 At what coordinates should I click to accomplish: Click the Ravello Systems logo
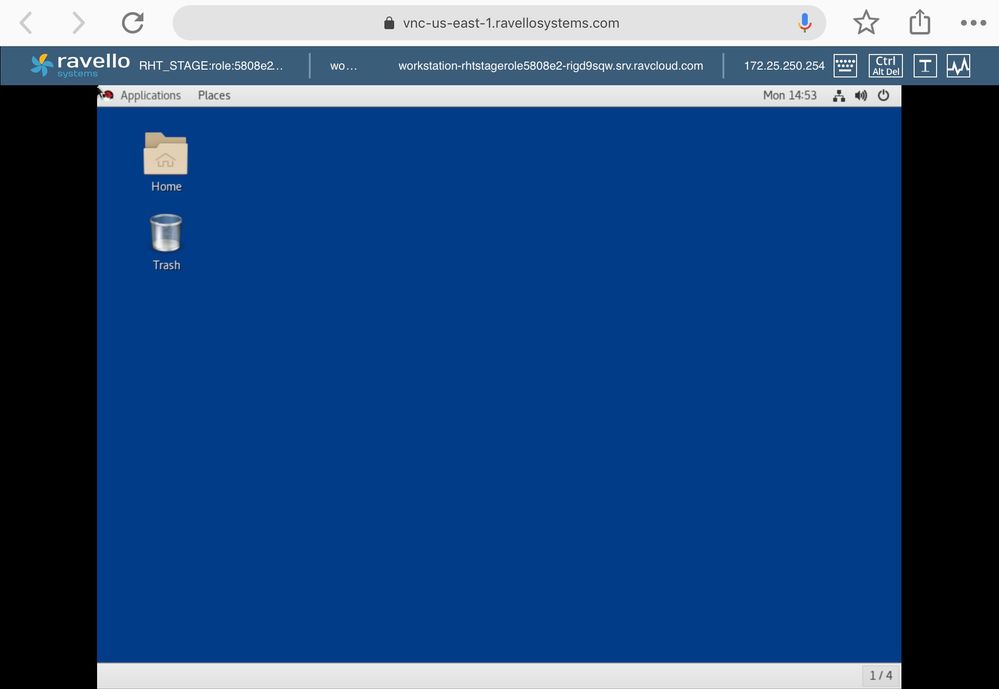coord(80,65)
